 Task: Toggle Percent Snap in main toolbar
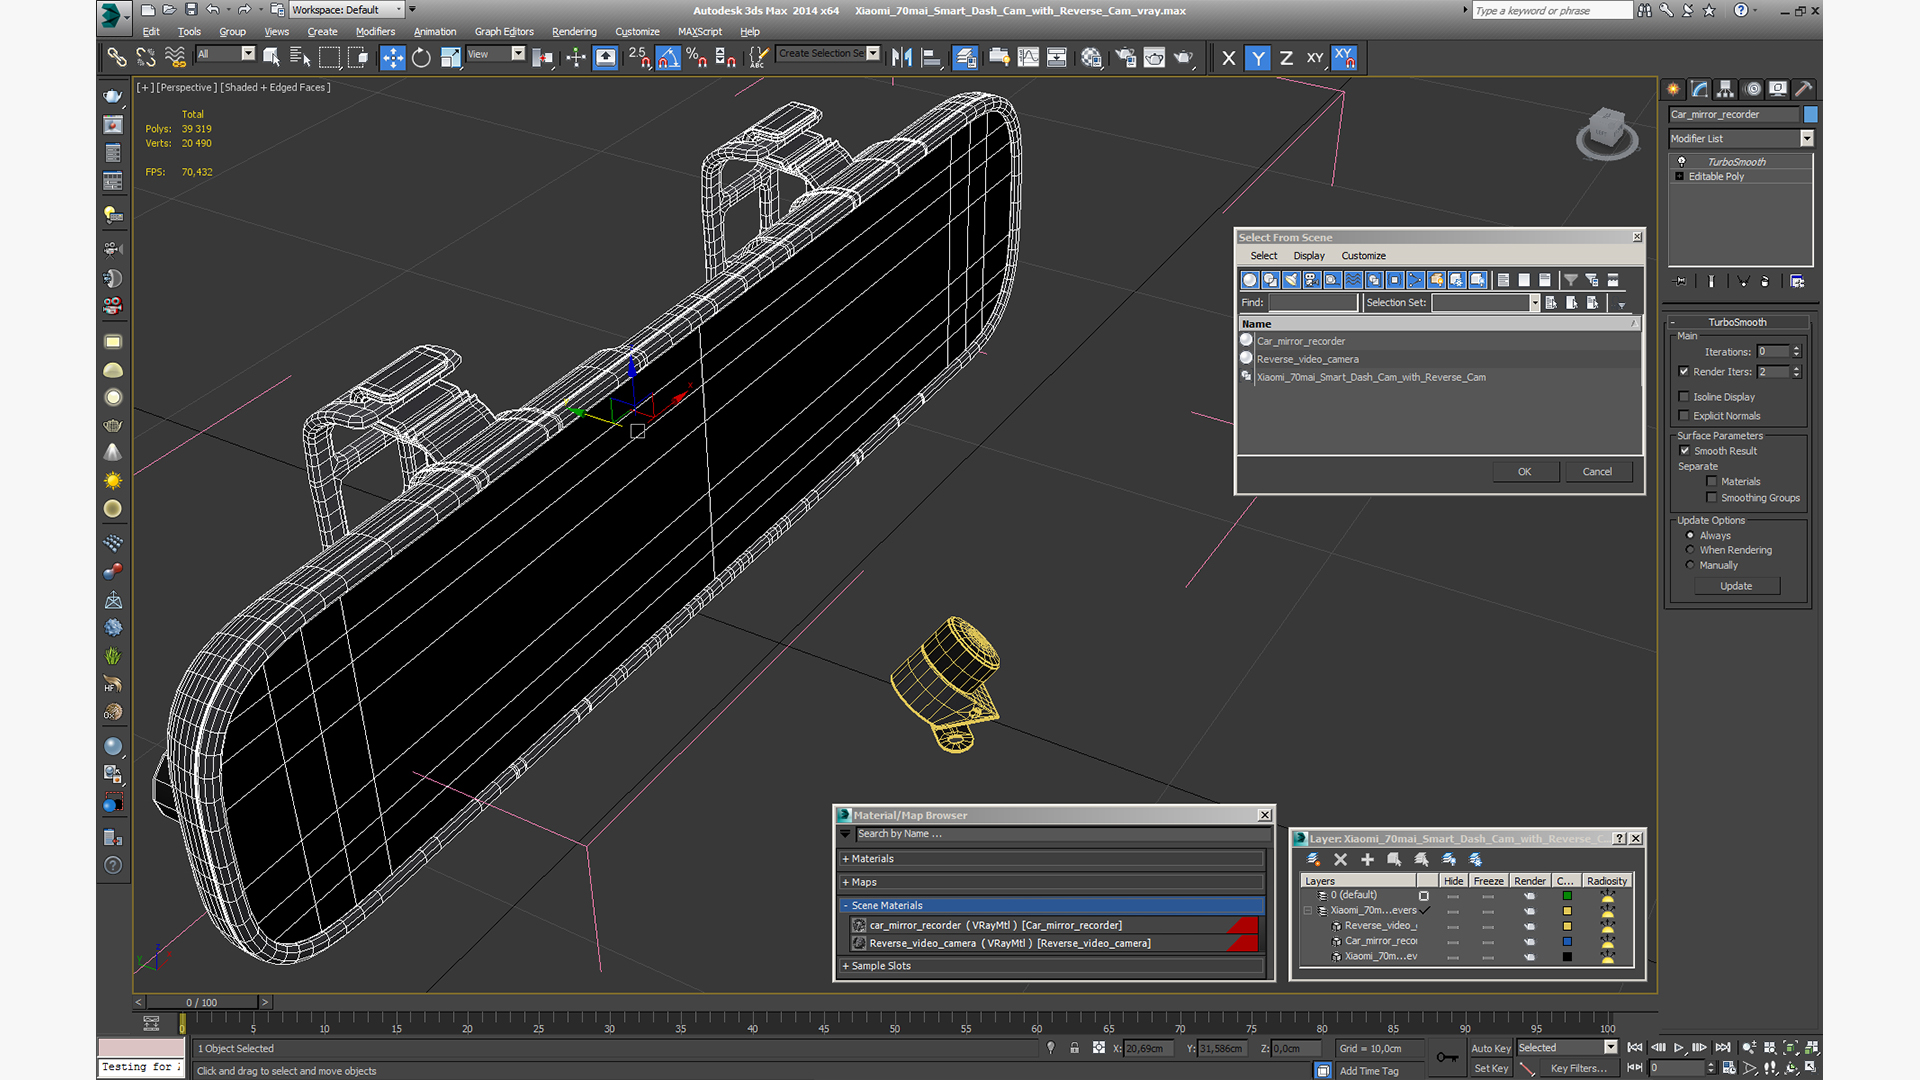click(697, 58)
